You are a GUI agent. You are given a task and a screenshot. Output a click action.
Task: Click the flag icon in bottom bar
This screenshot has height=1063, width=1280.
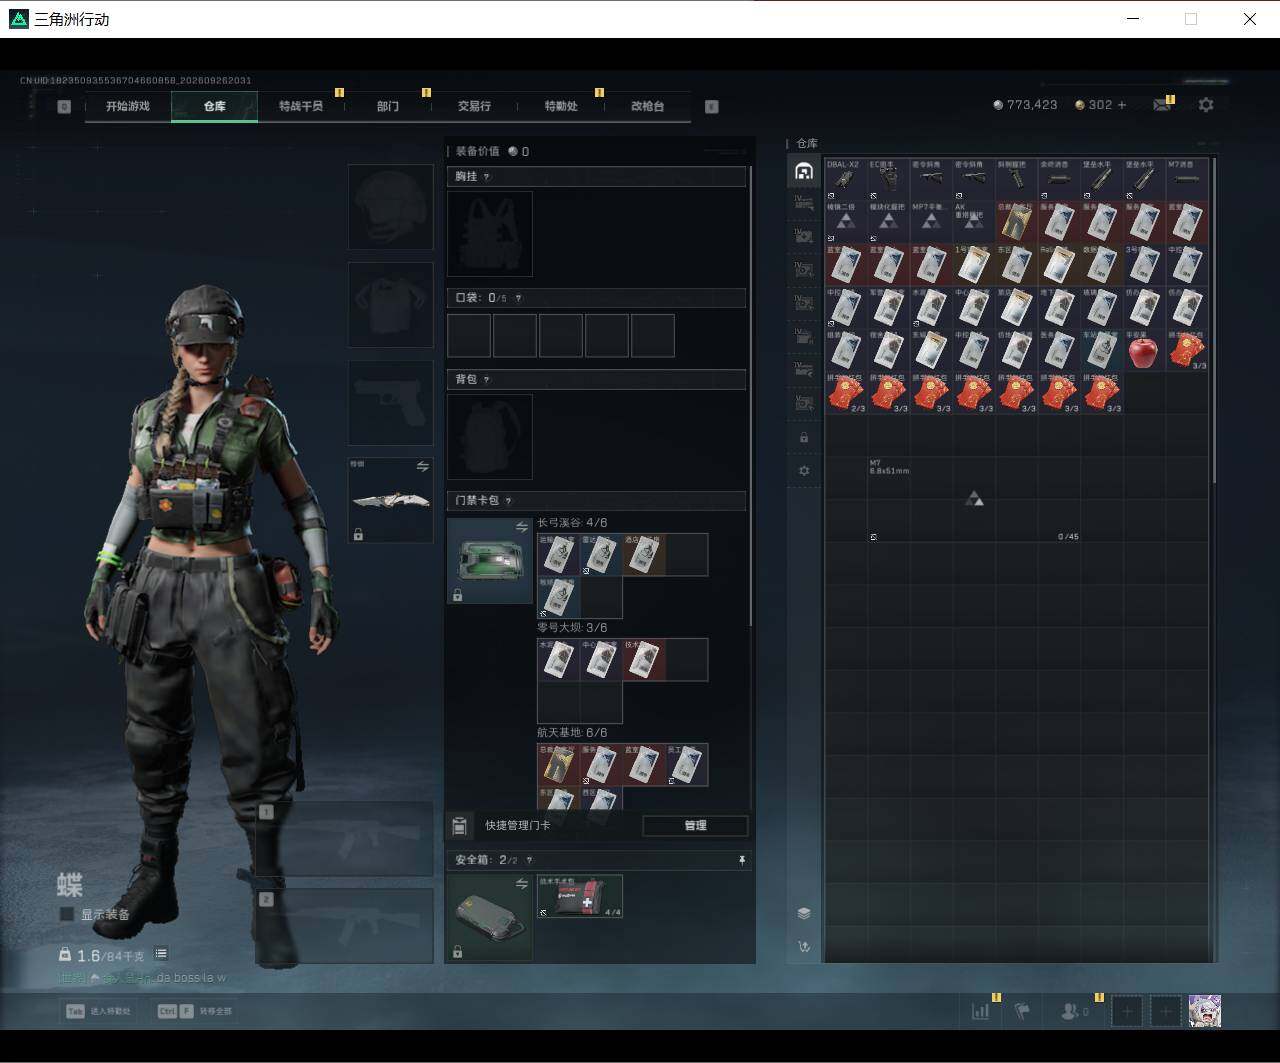[1022, 1011]
